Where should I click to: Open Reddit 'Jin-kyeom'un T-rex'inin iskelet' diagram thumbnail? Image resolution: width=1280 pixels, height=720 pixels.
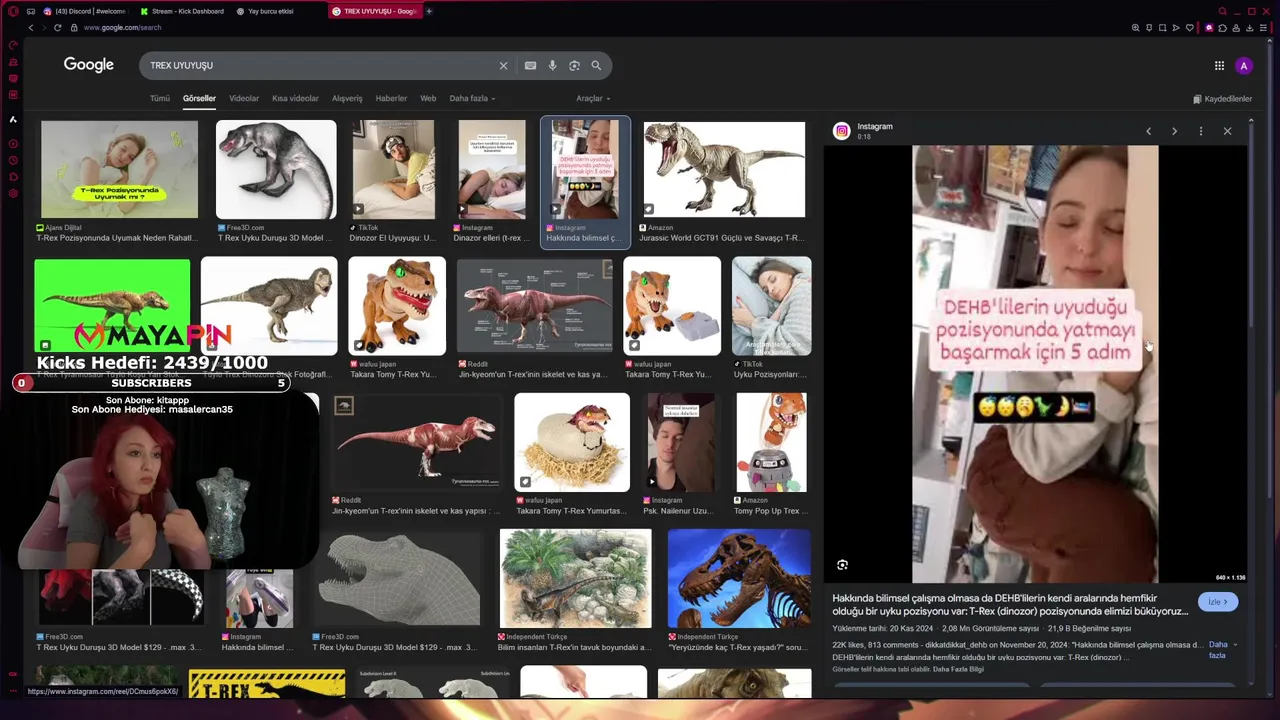[535, 306]
